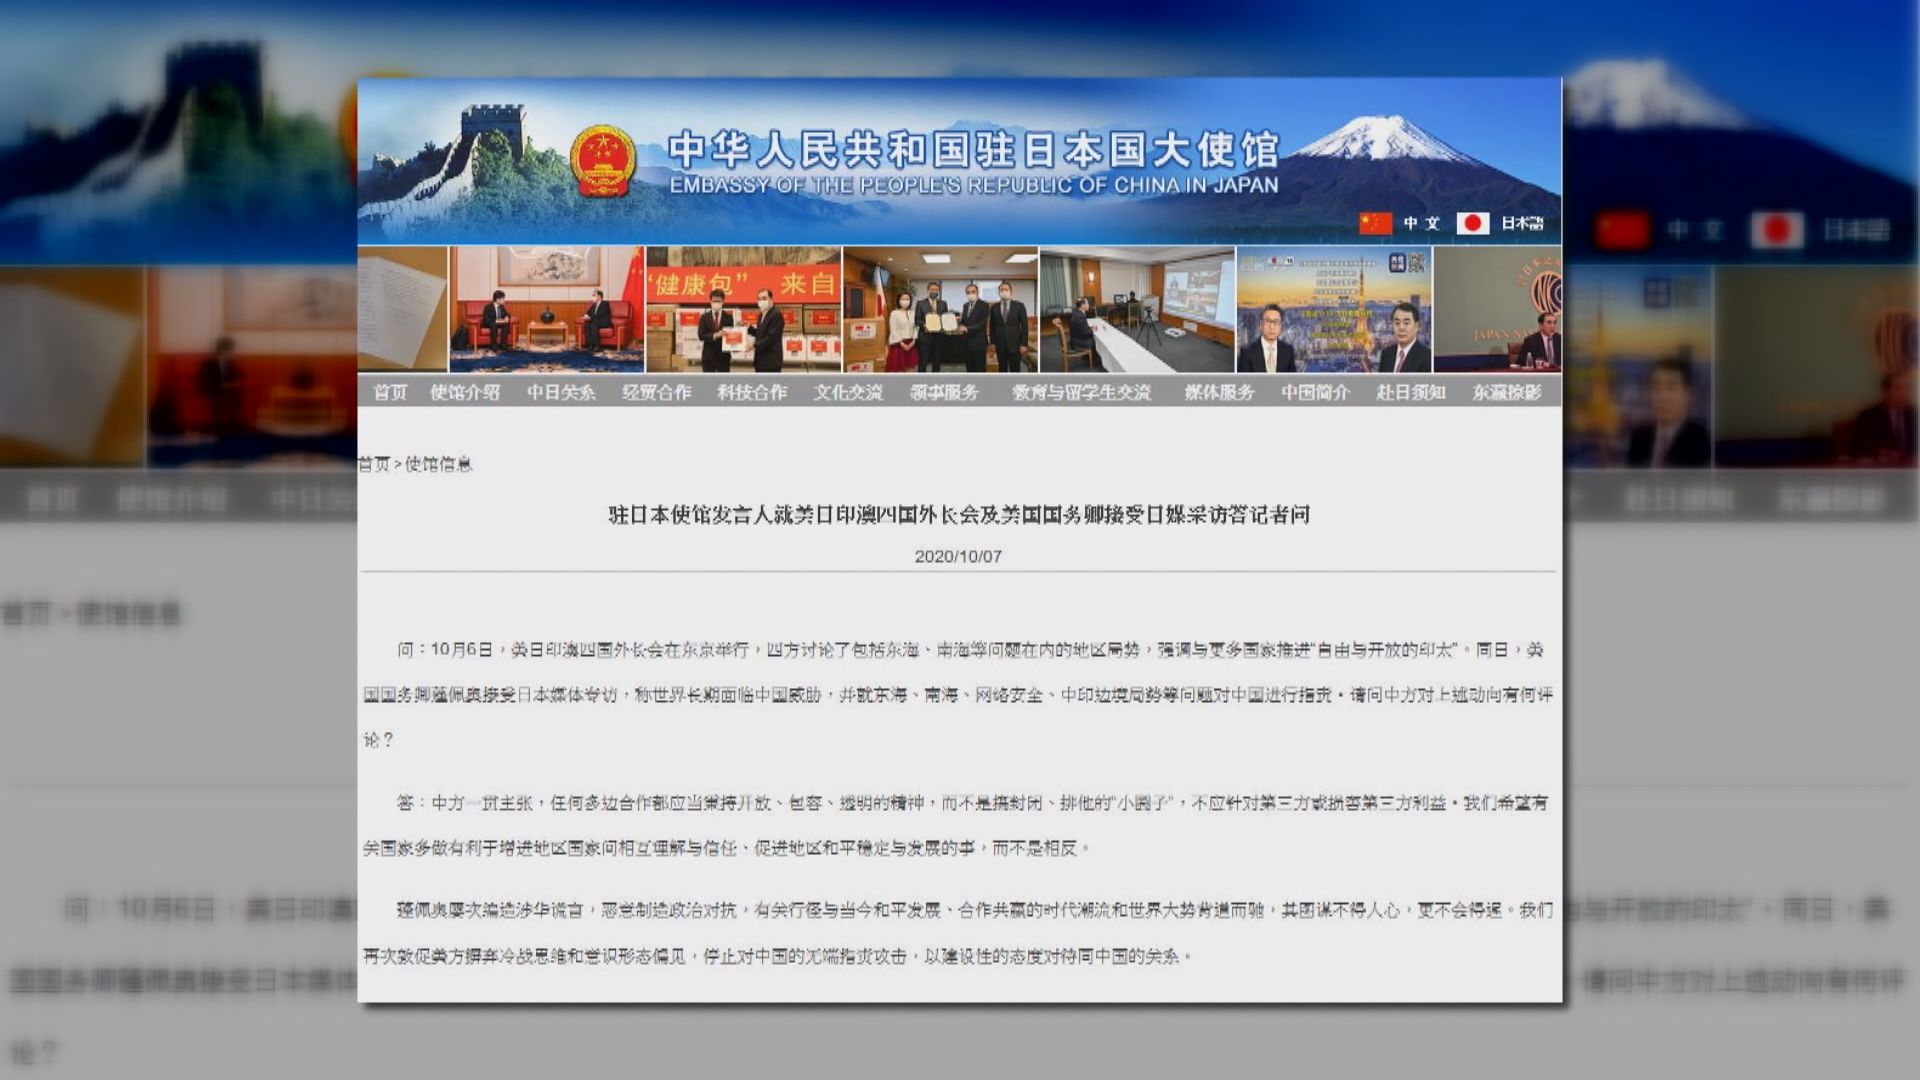Viewport: 1920px width, 1080px height.
Task: Click the national emblem in the banner
Action: [x=605, y=158]
